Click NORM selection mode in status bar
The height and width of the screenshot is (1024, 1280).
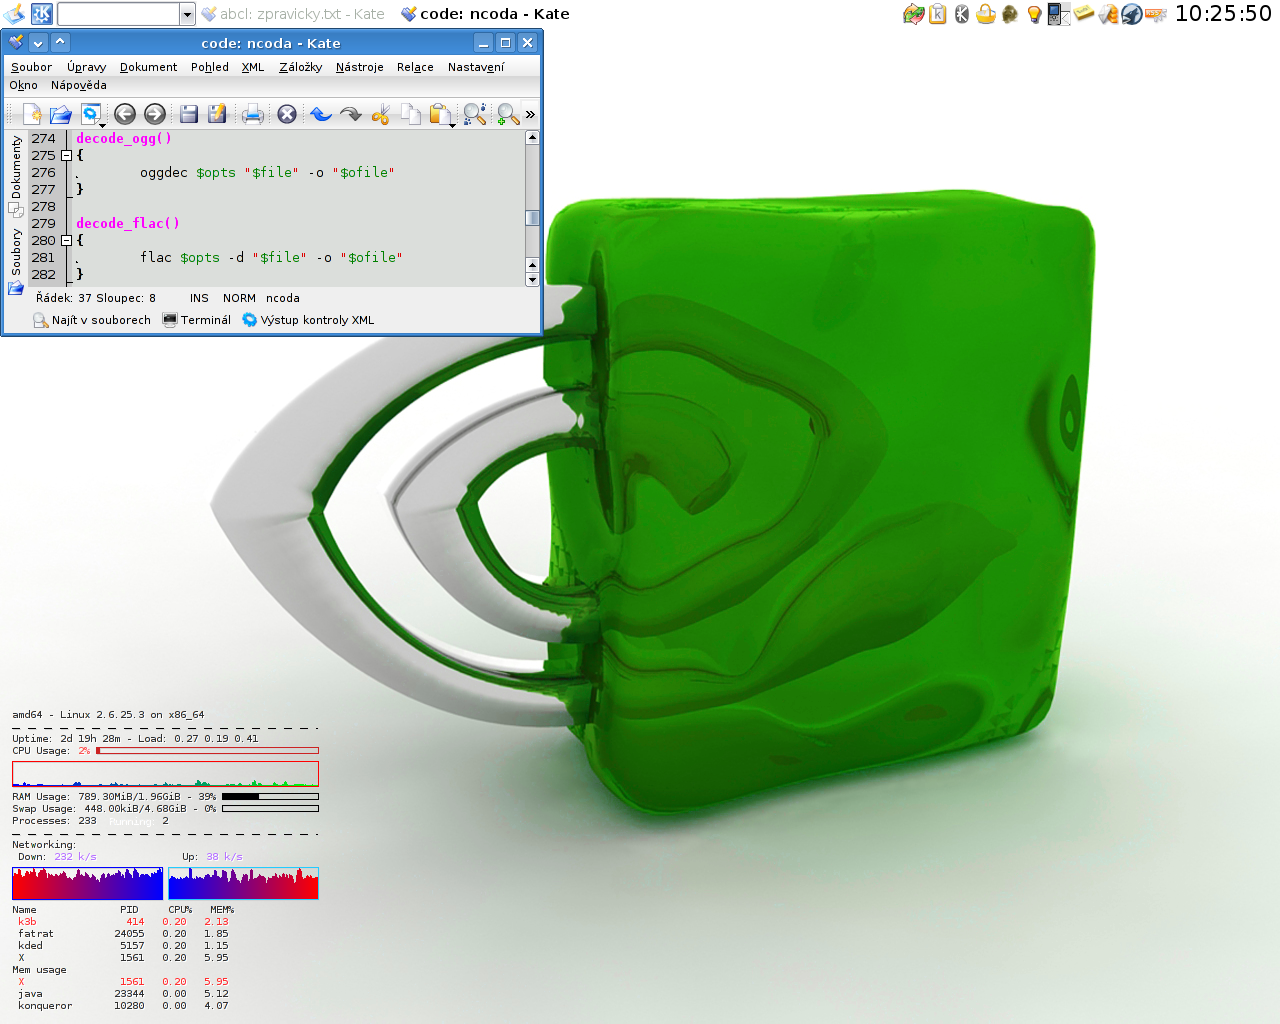(x=239, y=298)
